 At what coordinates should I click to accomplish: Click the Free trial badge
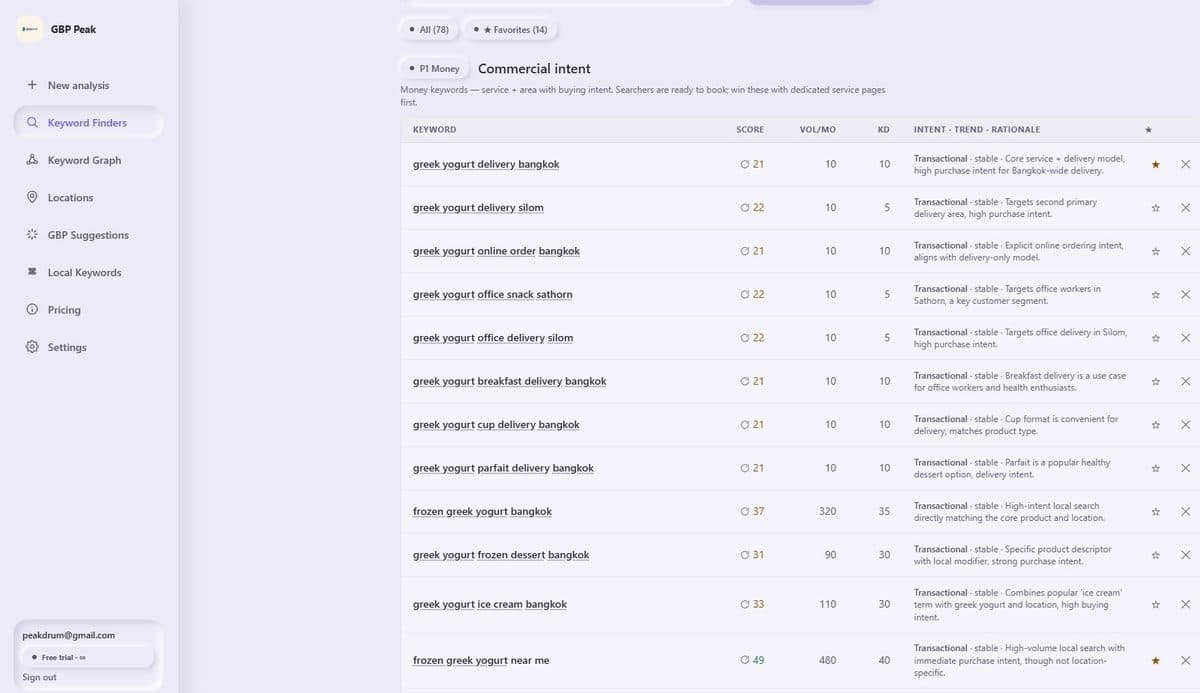tap(88, 657)
